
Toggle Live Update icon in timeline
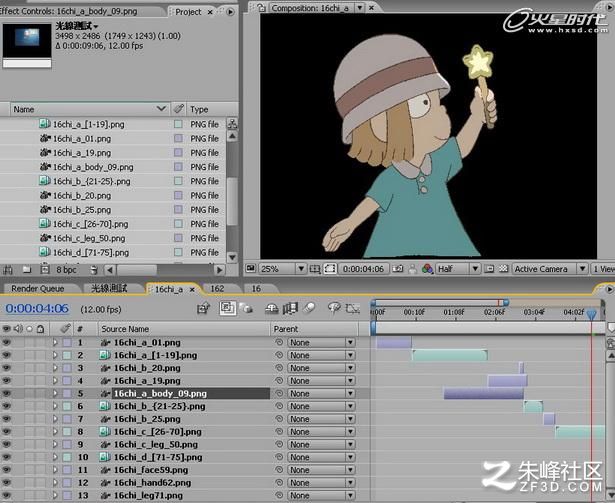[x=227, y=308]
